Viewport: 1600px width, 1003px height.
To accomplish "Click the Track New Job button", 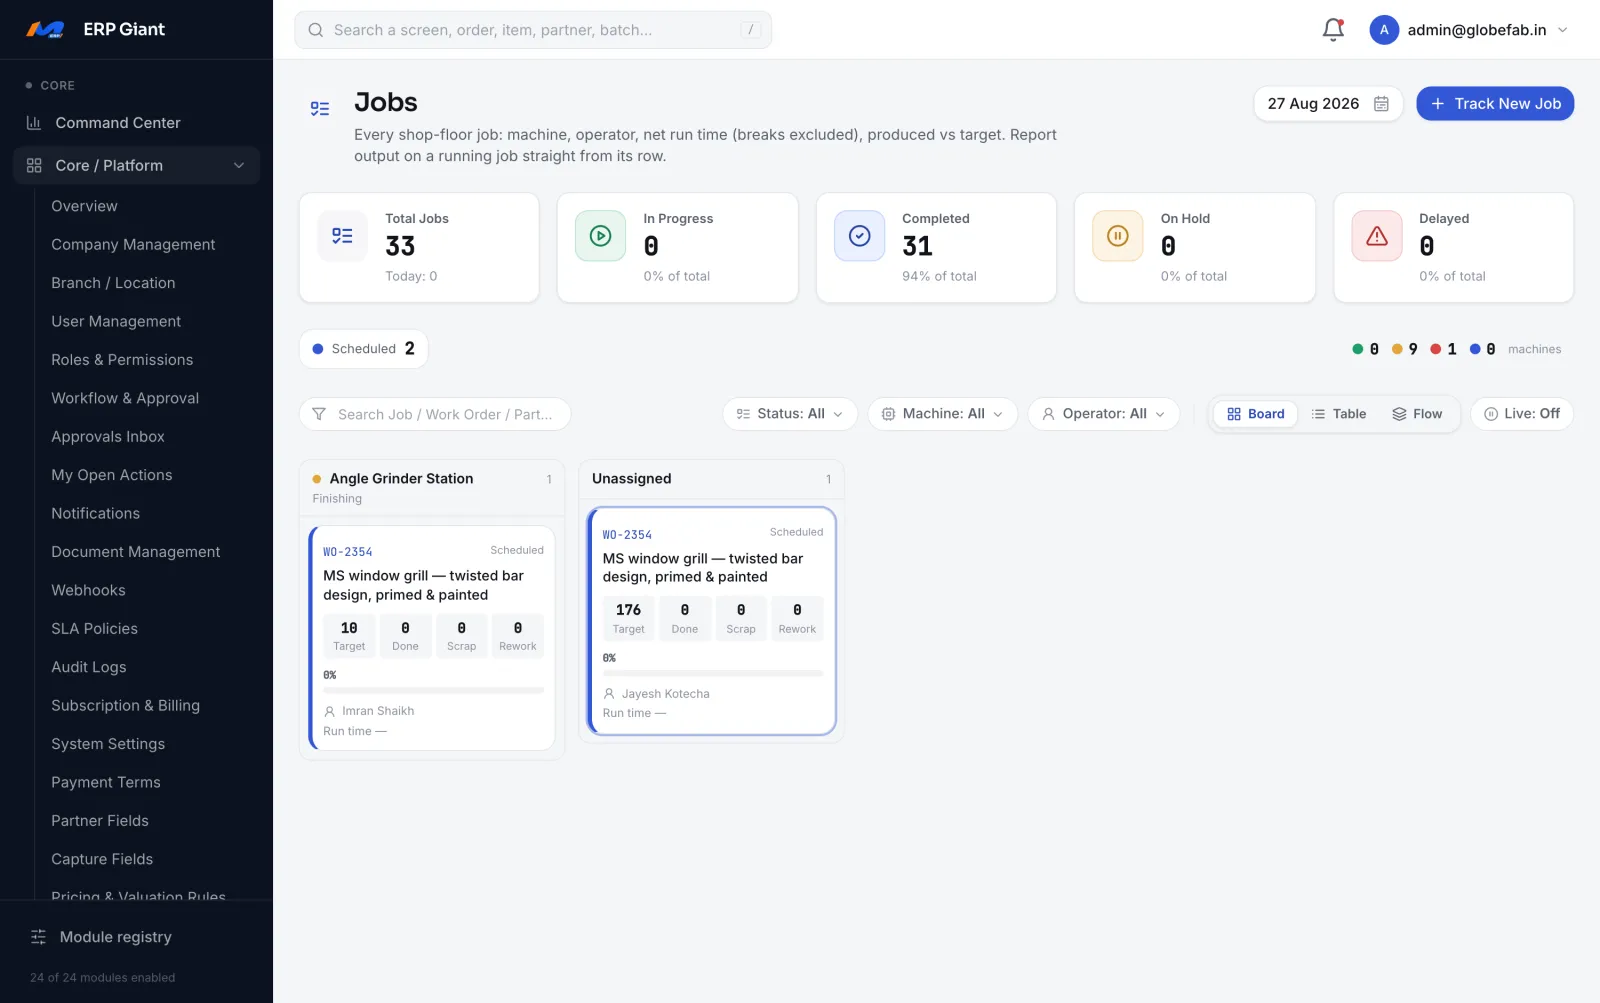I will pyautogui.click(x=1495, y=104).
